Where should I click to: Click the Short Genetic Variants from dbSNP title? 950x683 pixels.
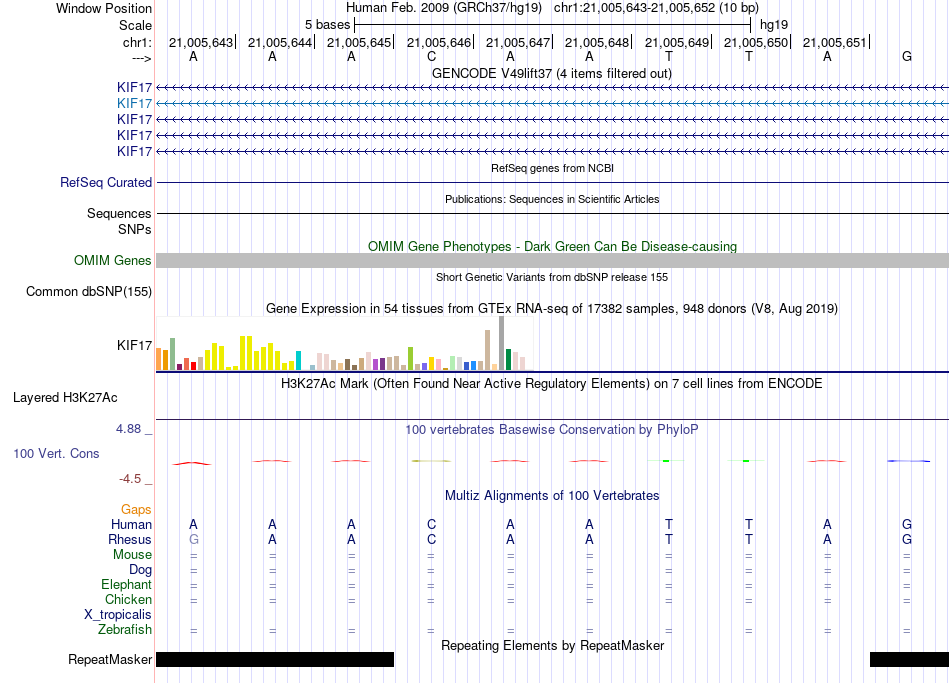pyautogui.click(x=552, y=277)
